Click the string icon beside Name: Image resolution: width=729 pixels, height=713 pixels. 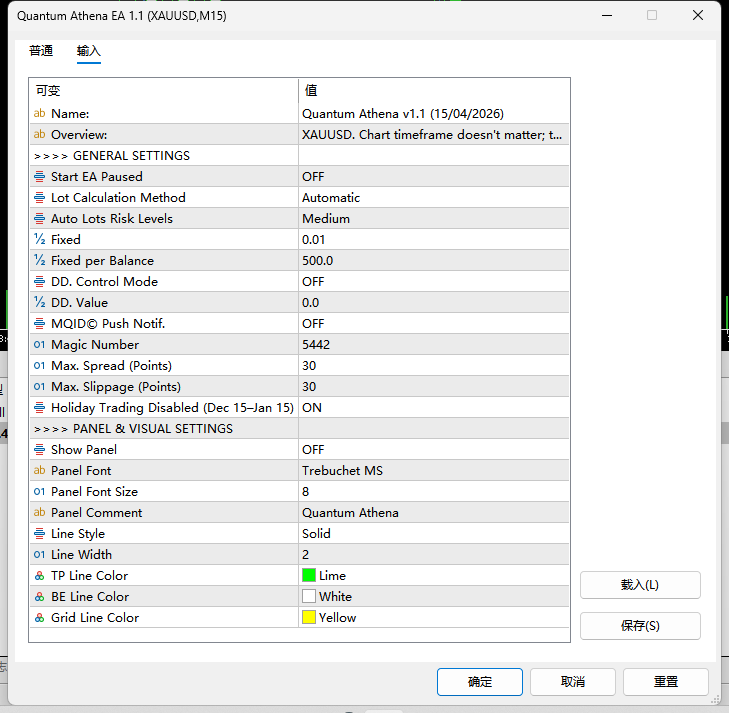point(40,113)
